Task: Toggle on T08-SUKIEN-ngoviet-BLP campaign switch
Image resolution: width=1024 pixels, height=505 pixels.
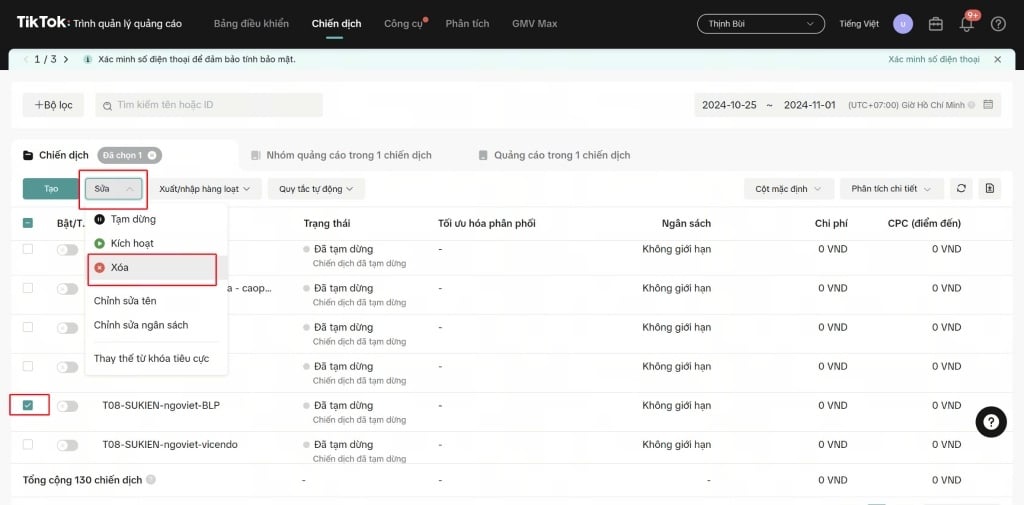Action: pyautogui.click(x=67, y=406)
